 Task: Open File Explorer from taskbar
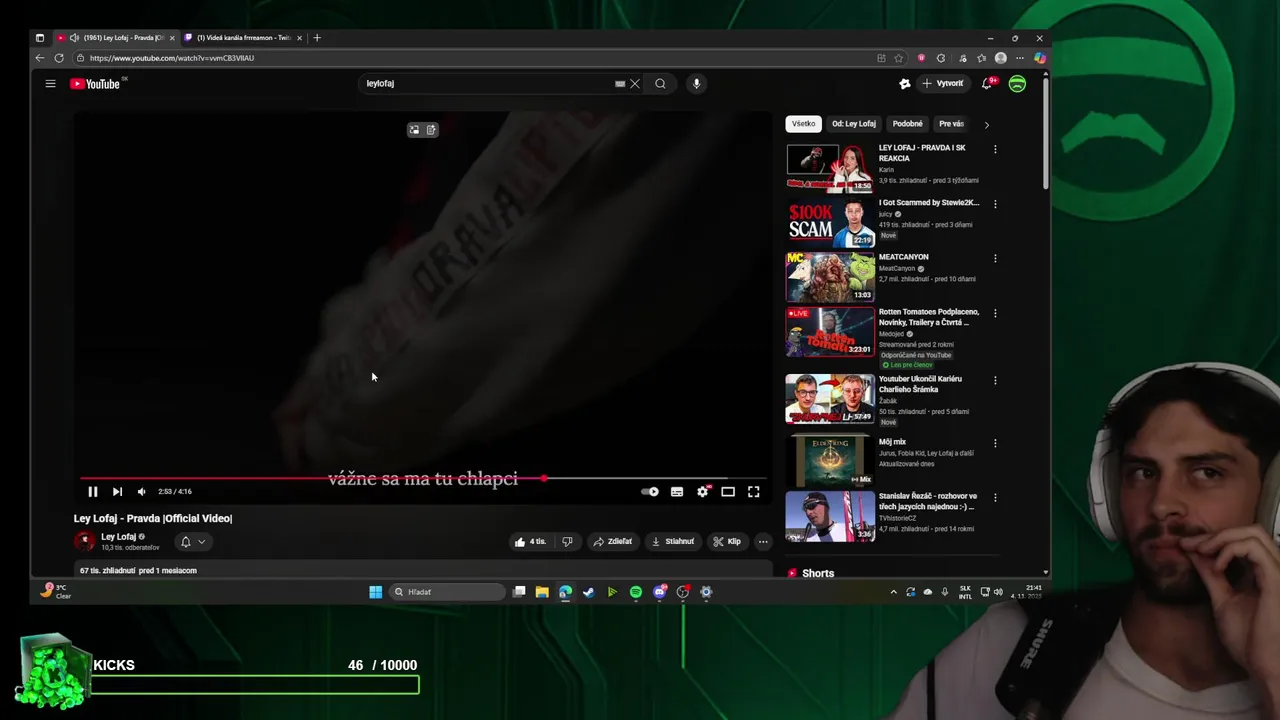click(x=542, y=592)
